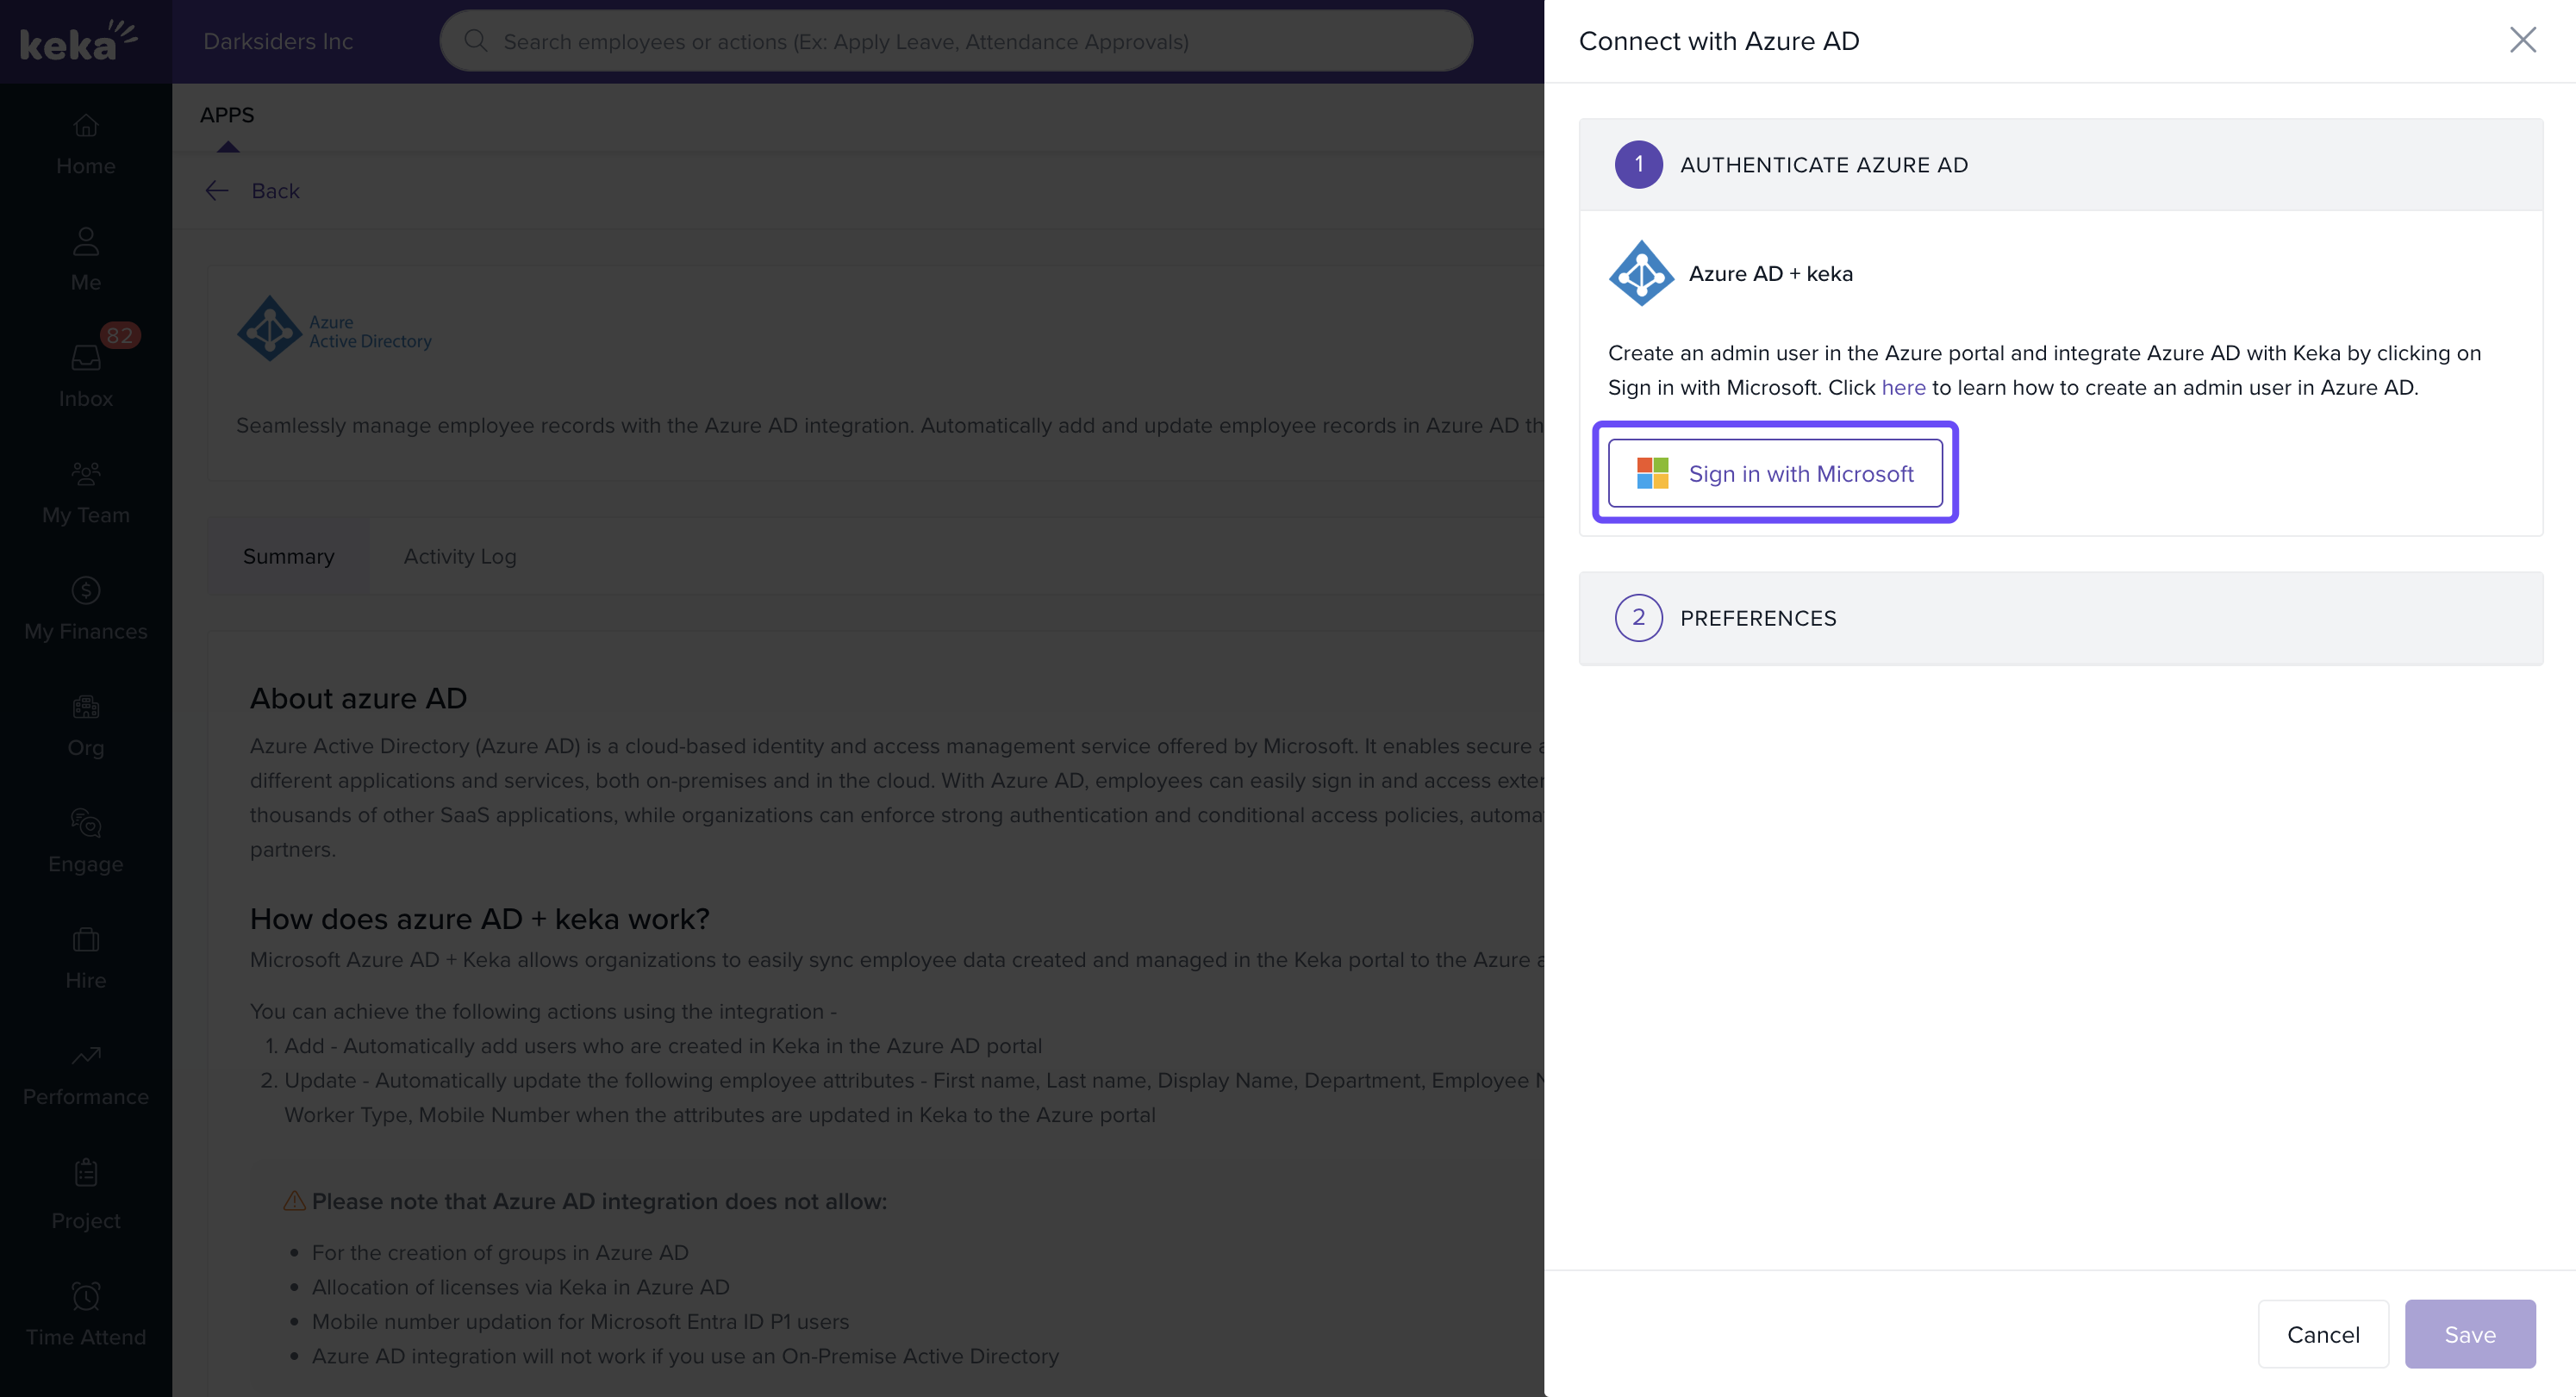Open My Finances dollar icon
Viewport: 2576px width, 1397px height.
86,591
